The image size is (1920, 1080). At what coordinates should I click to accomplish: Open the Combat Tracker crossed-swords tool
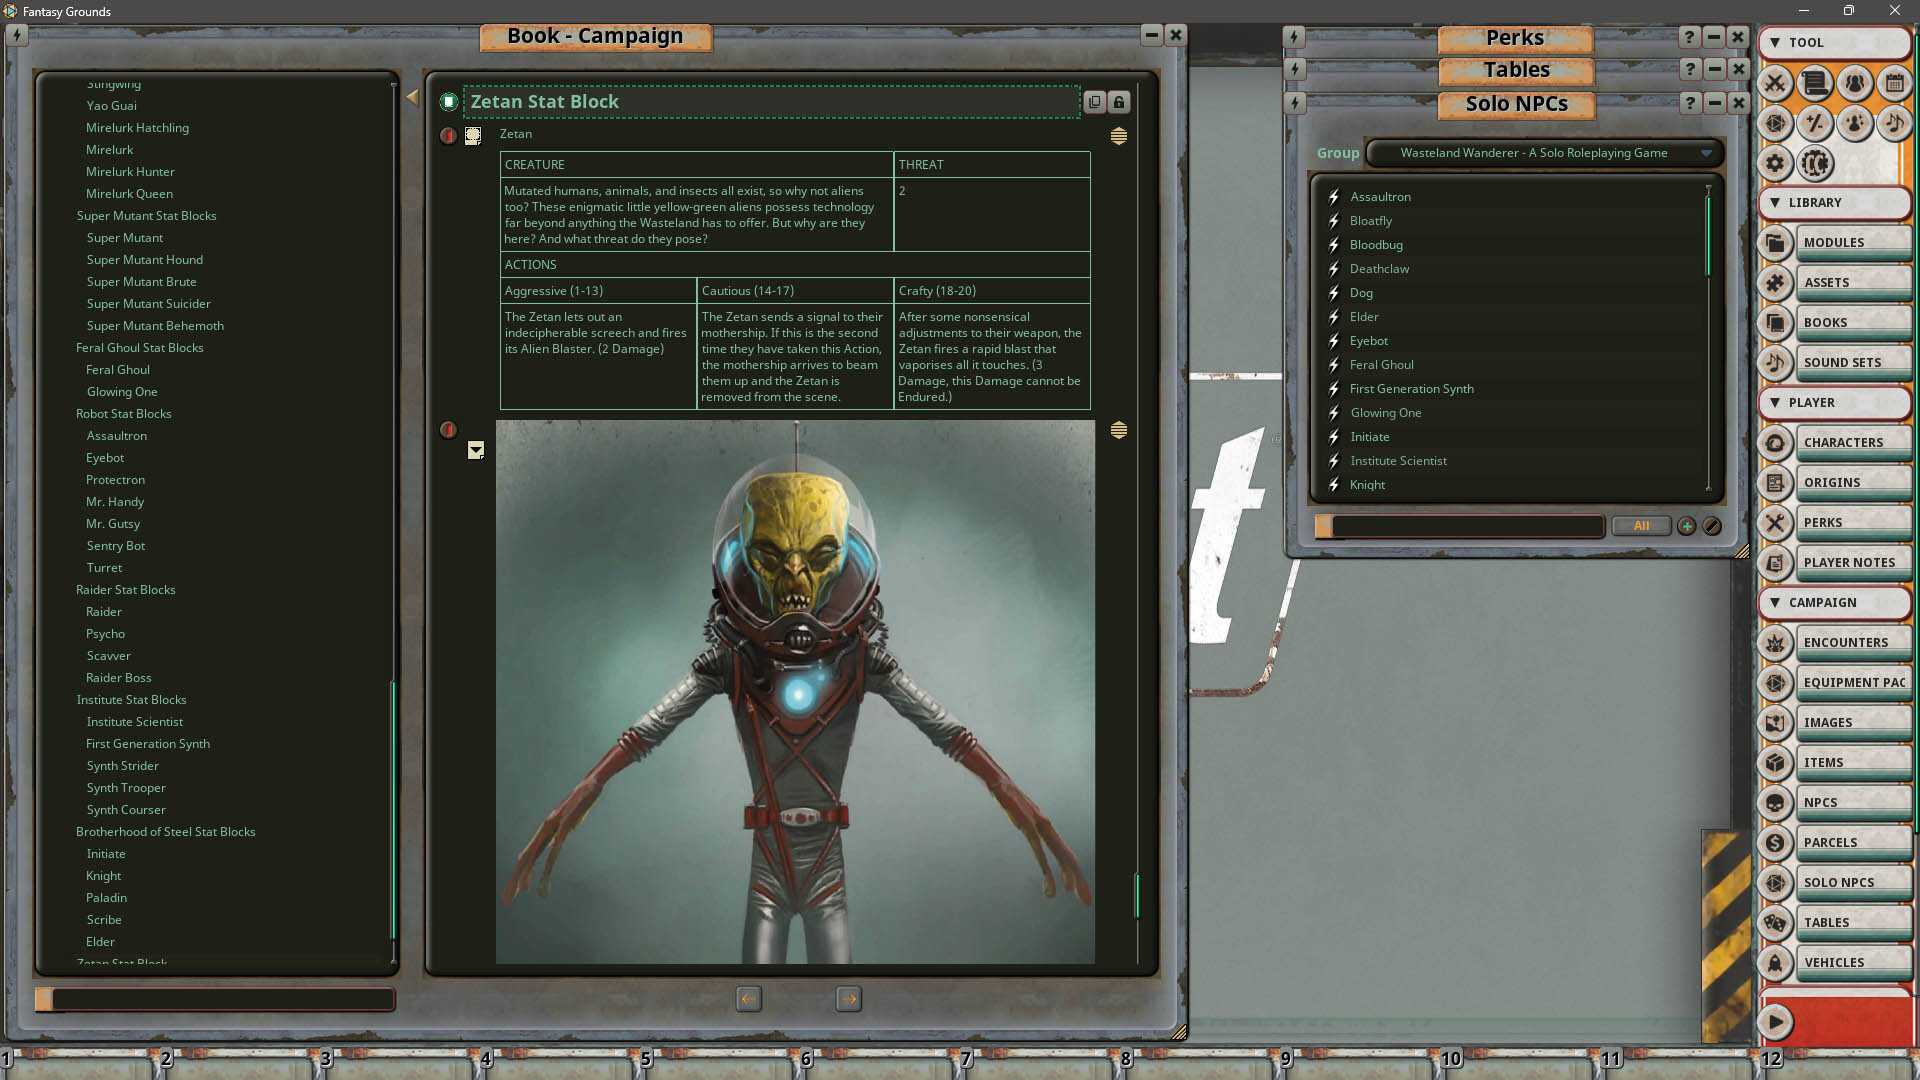click(1775, 83)
